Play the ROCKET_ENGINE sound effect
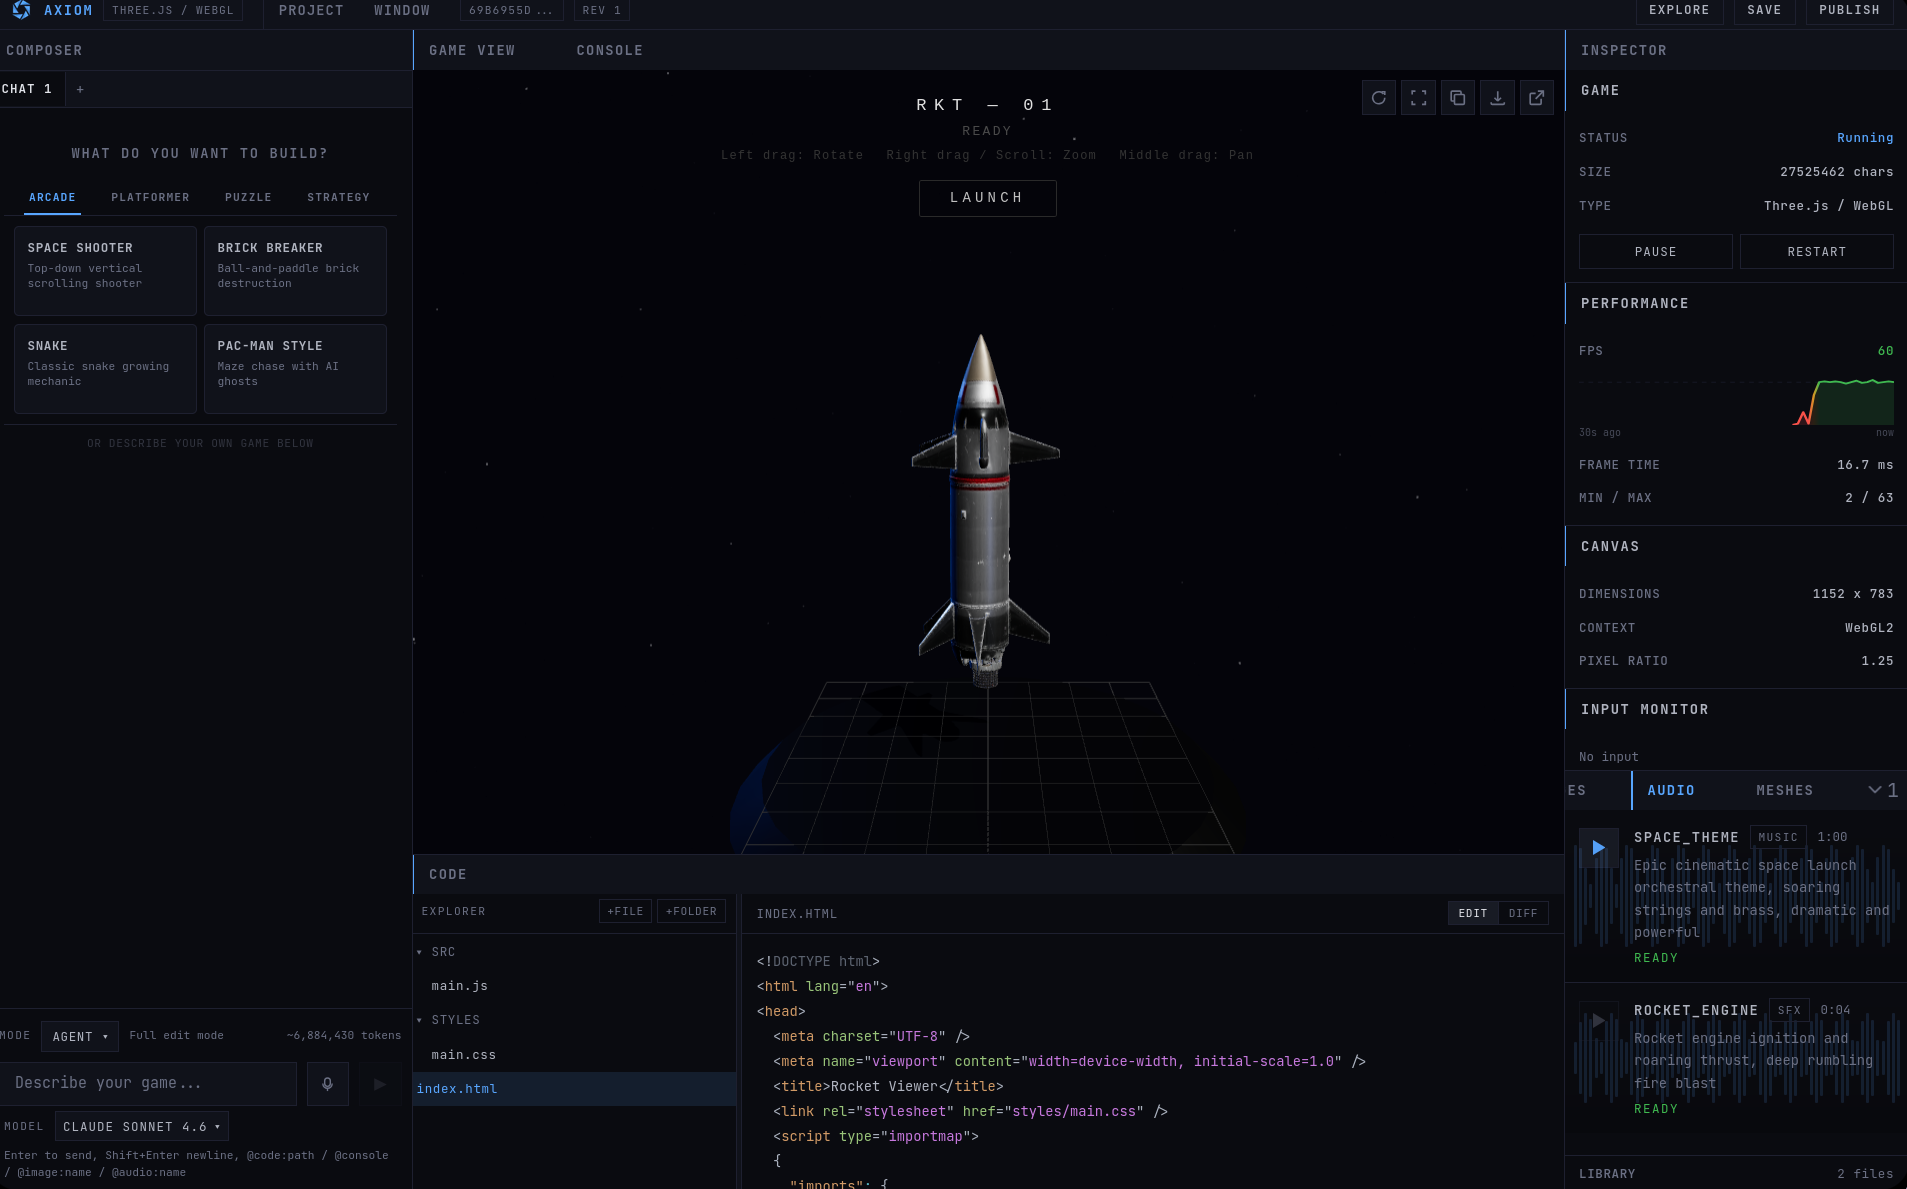The image size is (1907, 1189). click(1598, 1020)
